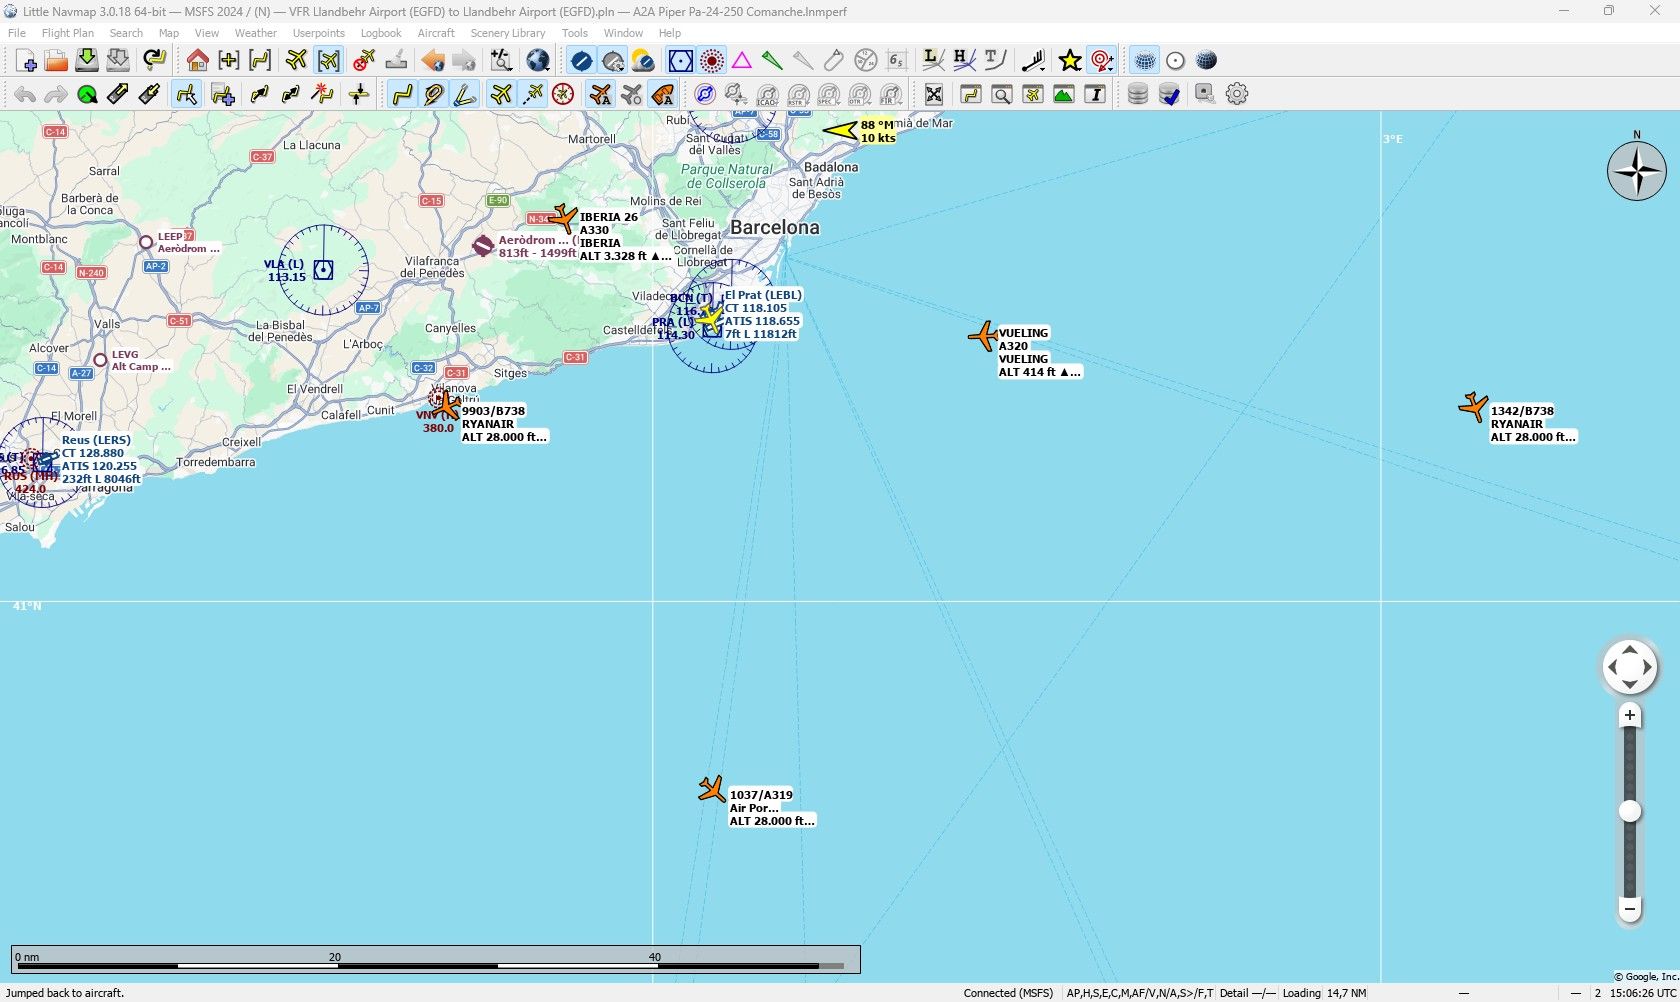
Task: Click the compass rose north indicator
Action: click(1637, 170)
